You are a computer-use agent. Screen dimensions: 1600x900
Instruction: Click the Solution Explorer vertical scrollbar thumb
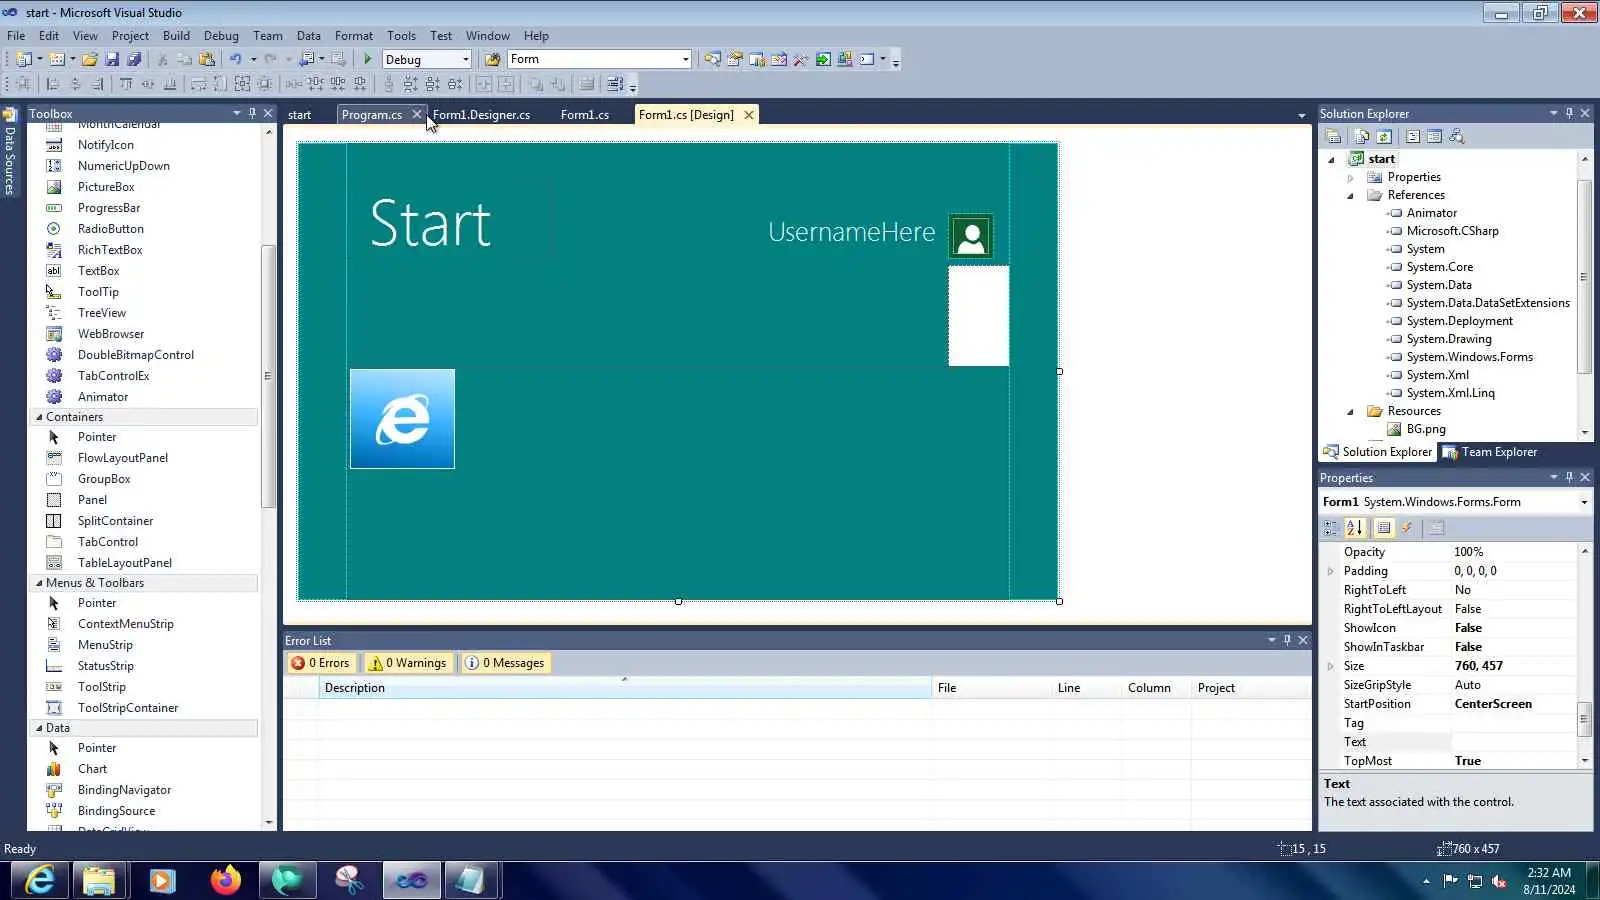tap(1584, 276)
